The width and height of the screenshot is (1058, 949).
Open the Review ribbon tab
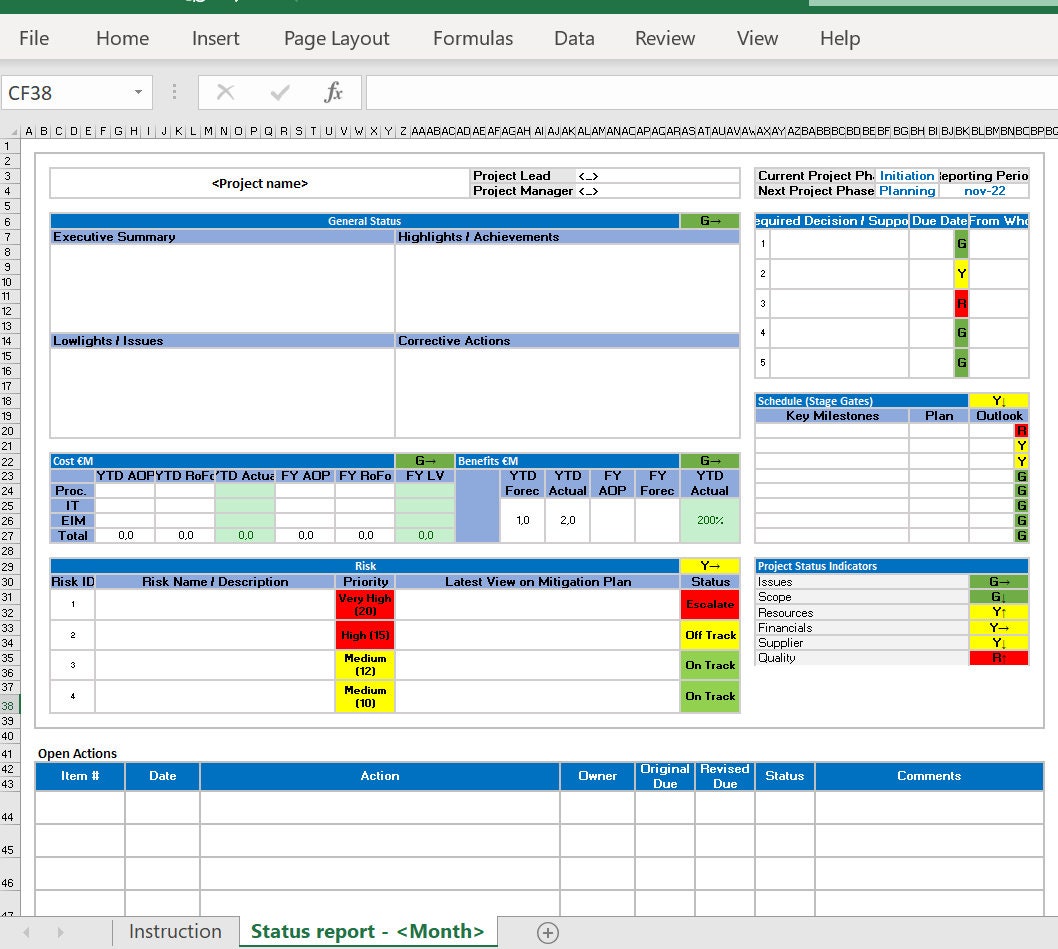664,38
